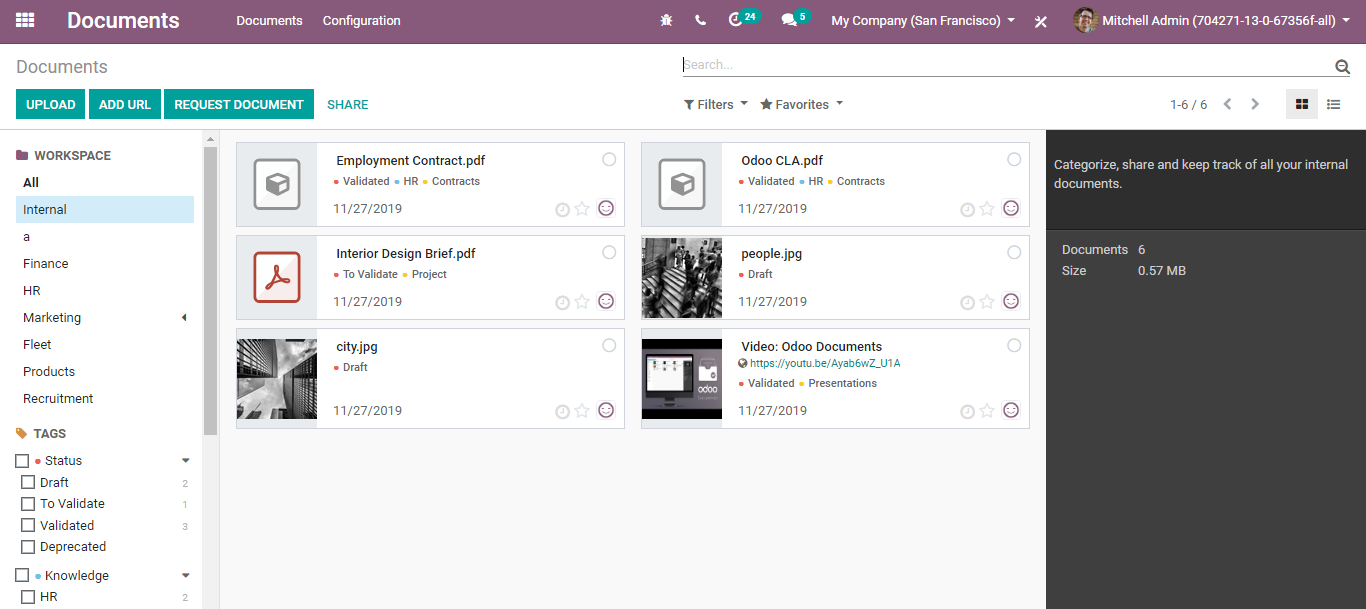
Task: Click the UPLOAD button
Action: coord(51,104)
